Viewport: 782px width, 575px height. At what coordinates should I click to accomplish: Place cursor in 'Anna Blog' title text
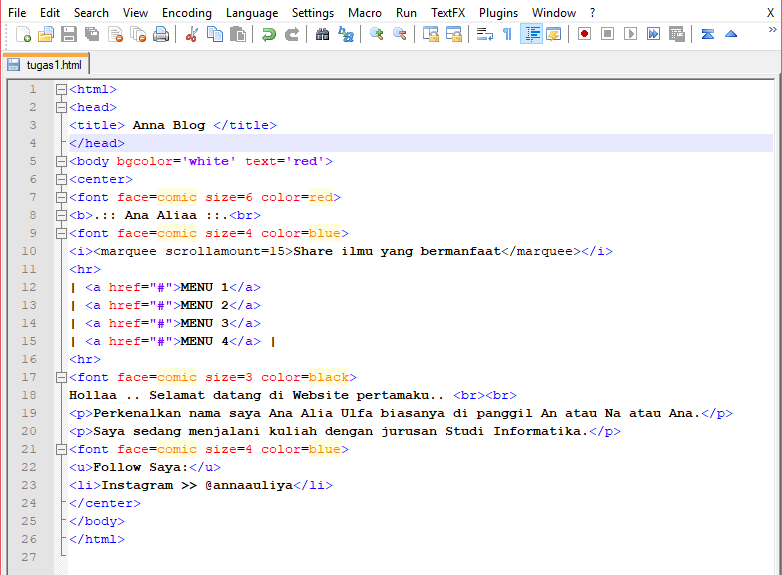point(169,125)
